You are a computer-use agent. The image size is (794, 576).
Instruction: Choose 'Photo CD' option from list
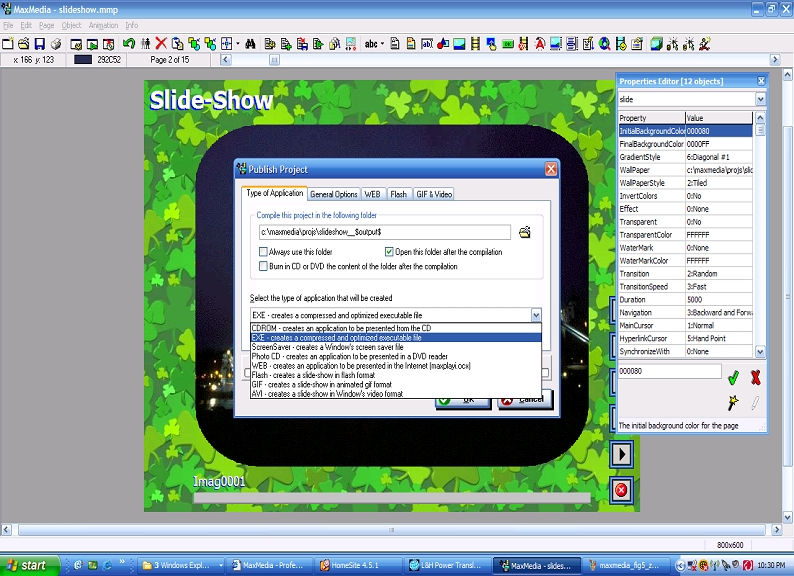pyautogui.click(x=395, y=356)
